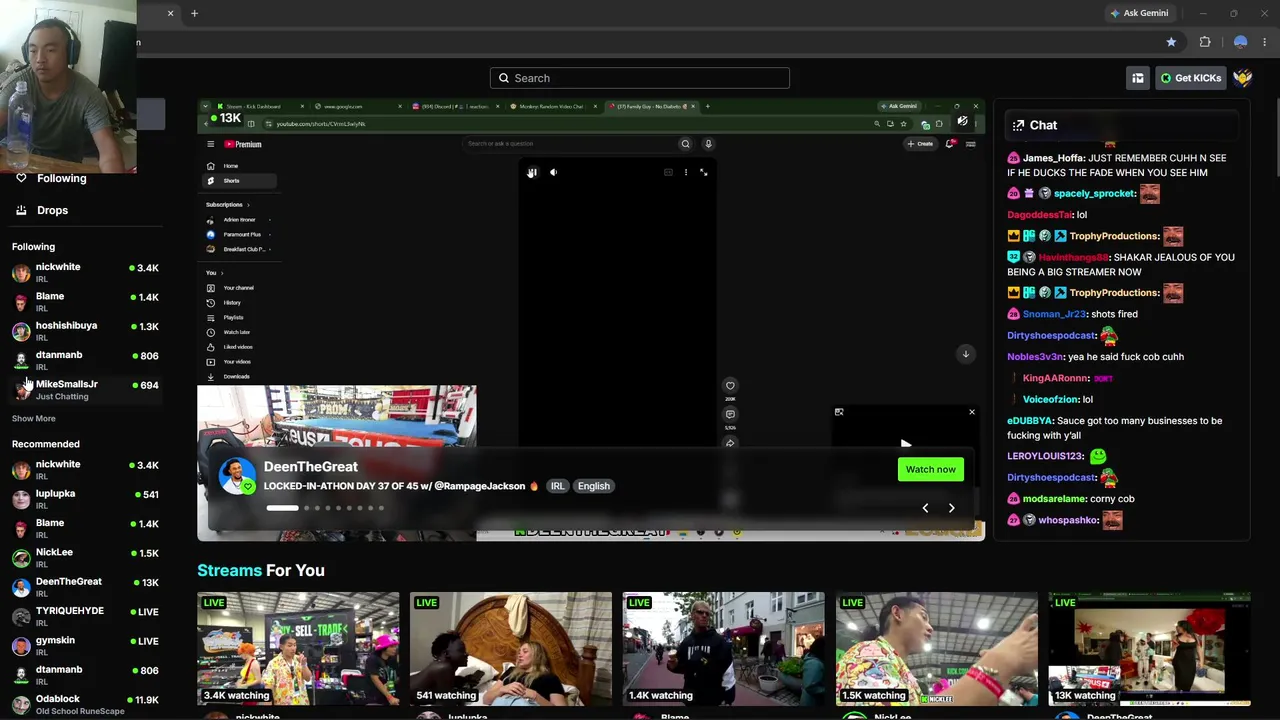This screenshot has height=720, width=1280.
Task: Click the Just Chatting category under MikeSmallsJr
Action: [x=62, y=396]
